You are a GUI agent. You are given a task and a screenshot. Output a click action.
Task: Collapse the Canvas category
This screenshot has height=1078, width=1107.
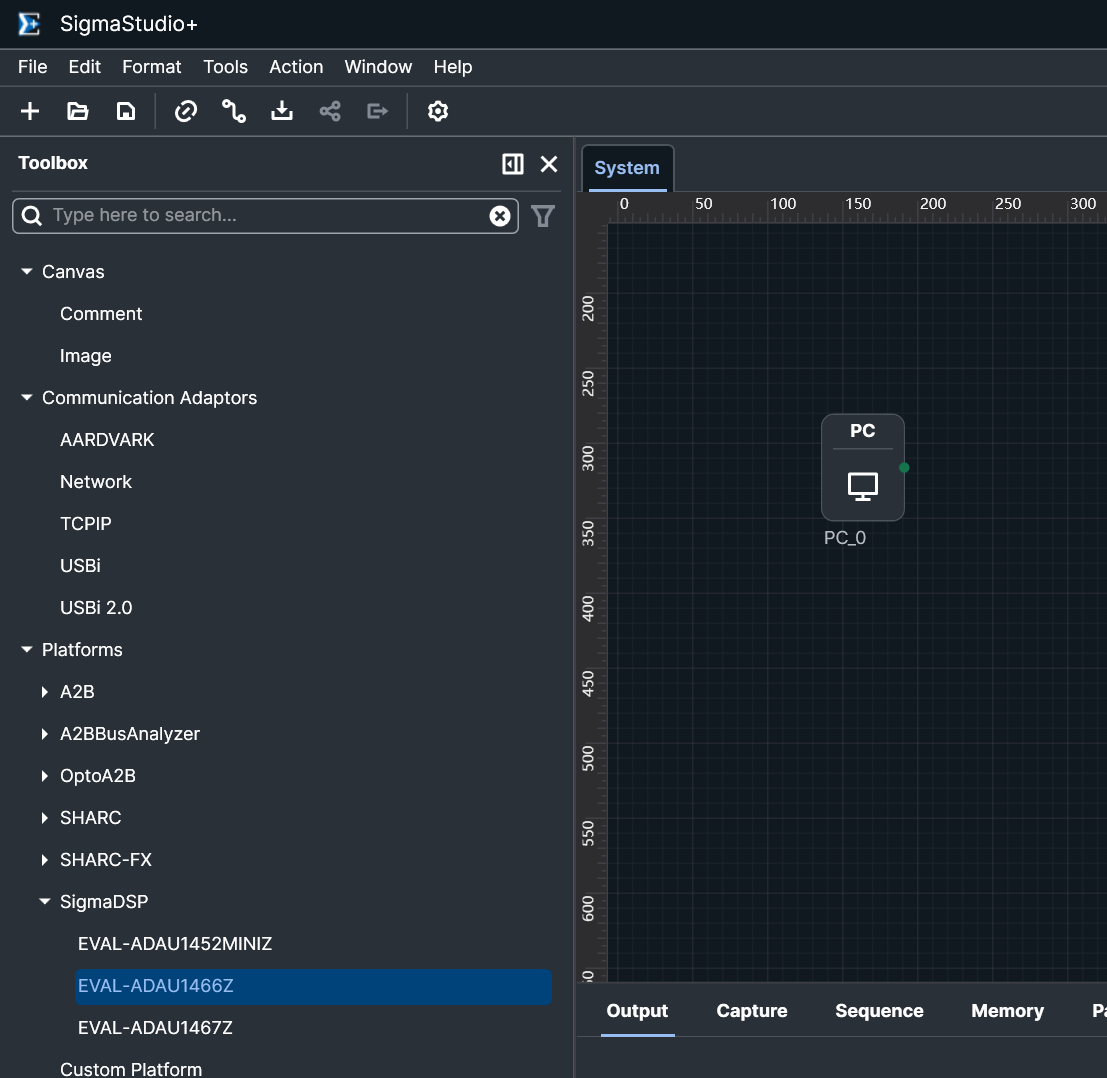(x=27, y=272)
